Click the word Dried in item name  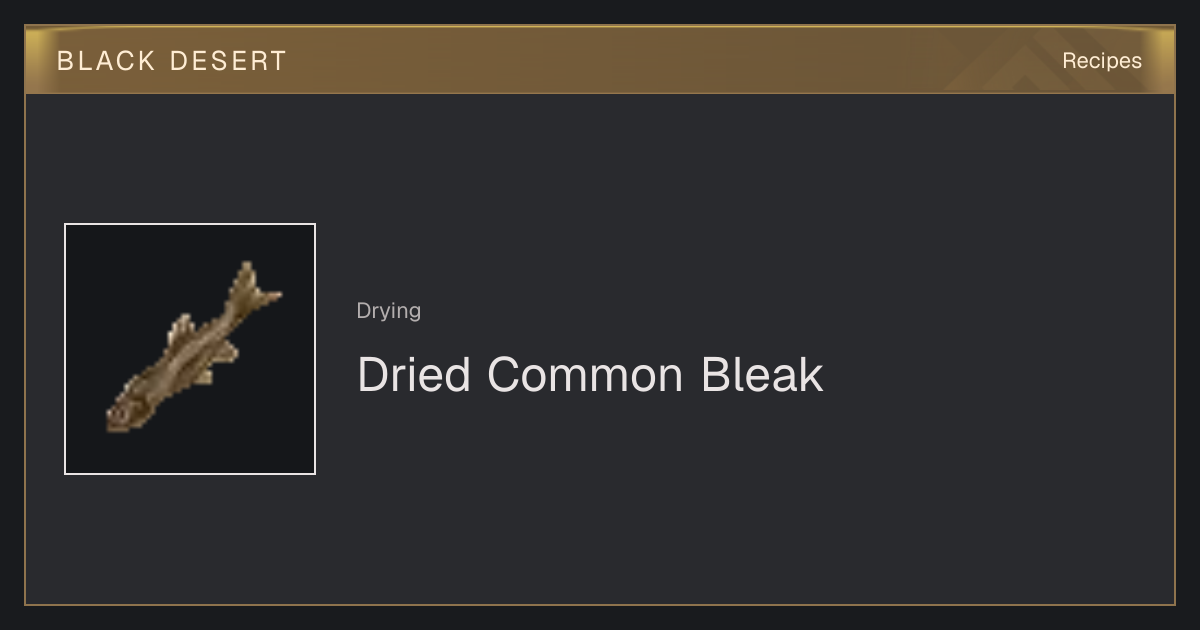[414, 375]
